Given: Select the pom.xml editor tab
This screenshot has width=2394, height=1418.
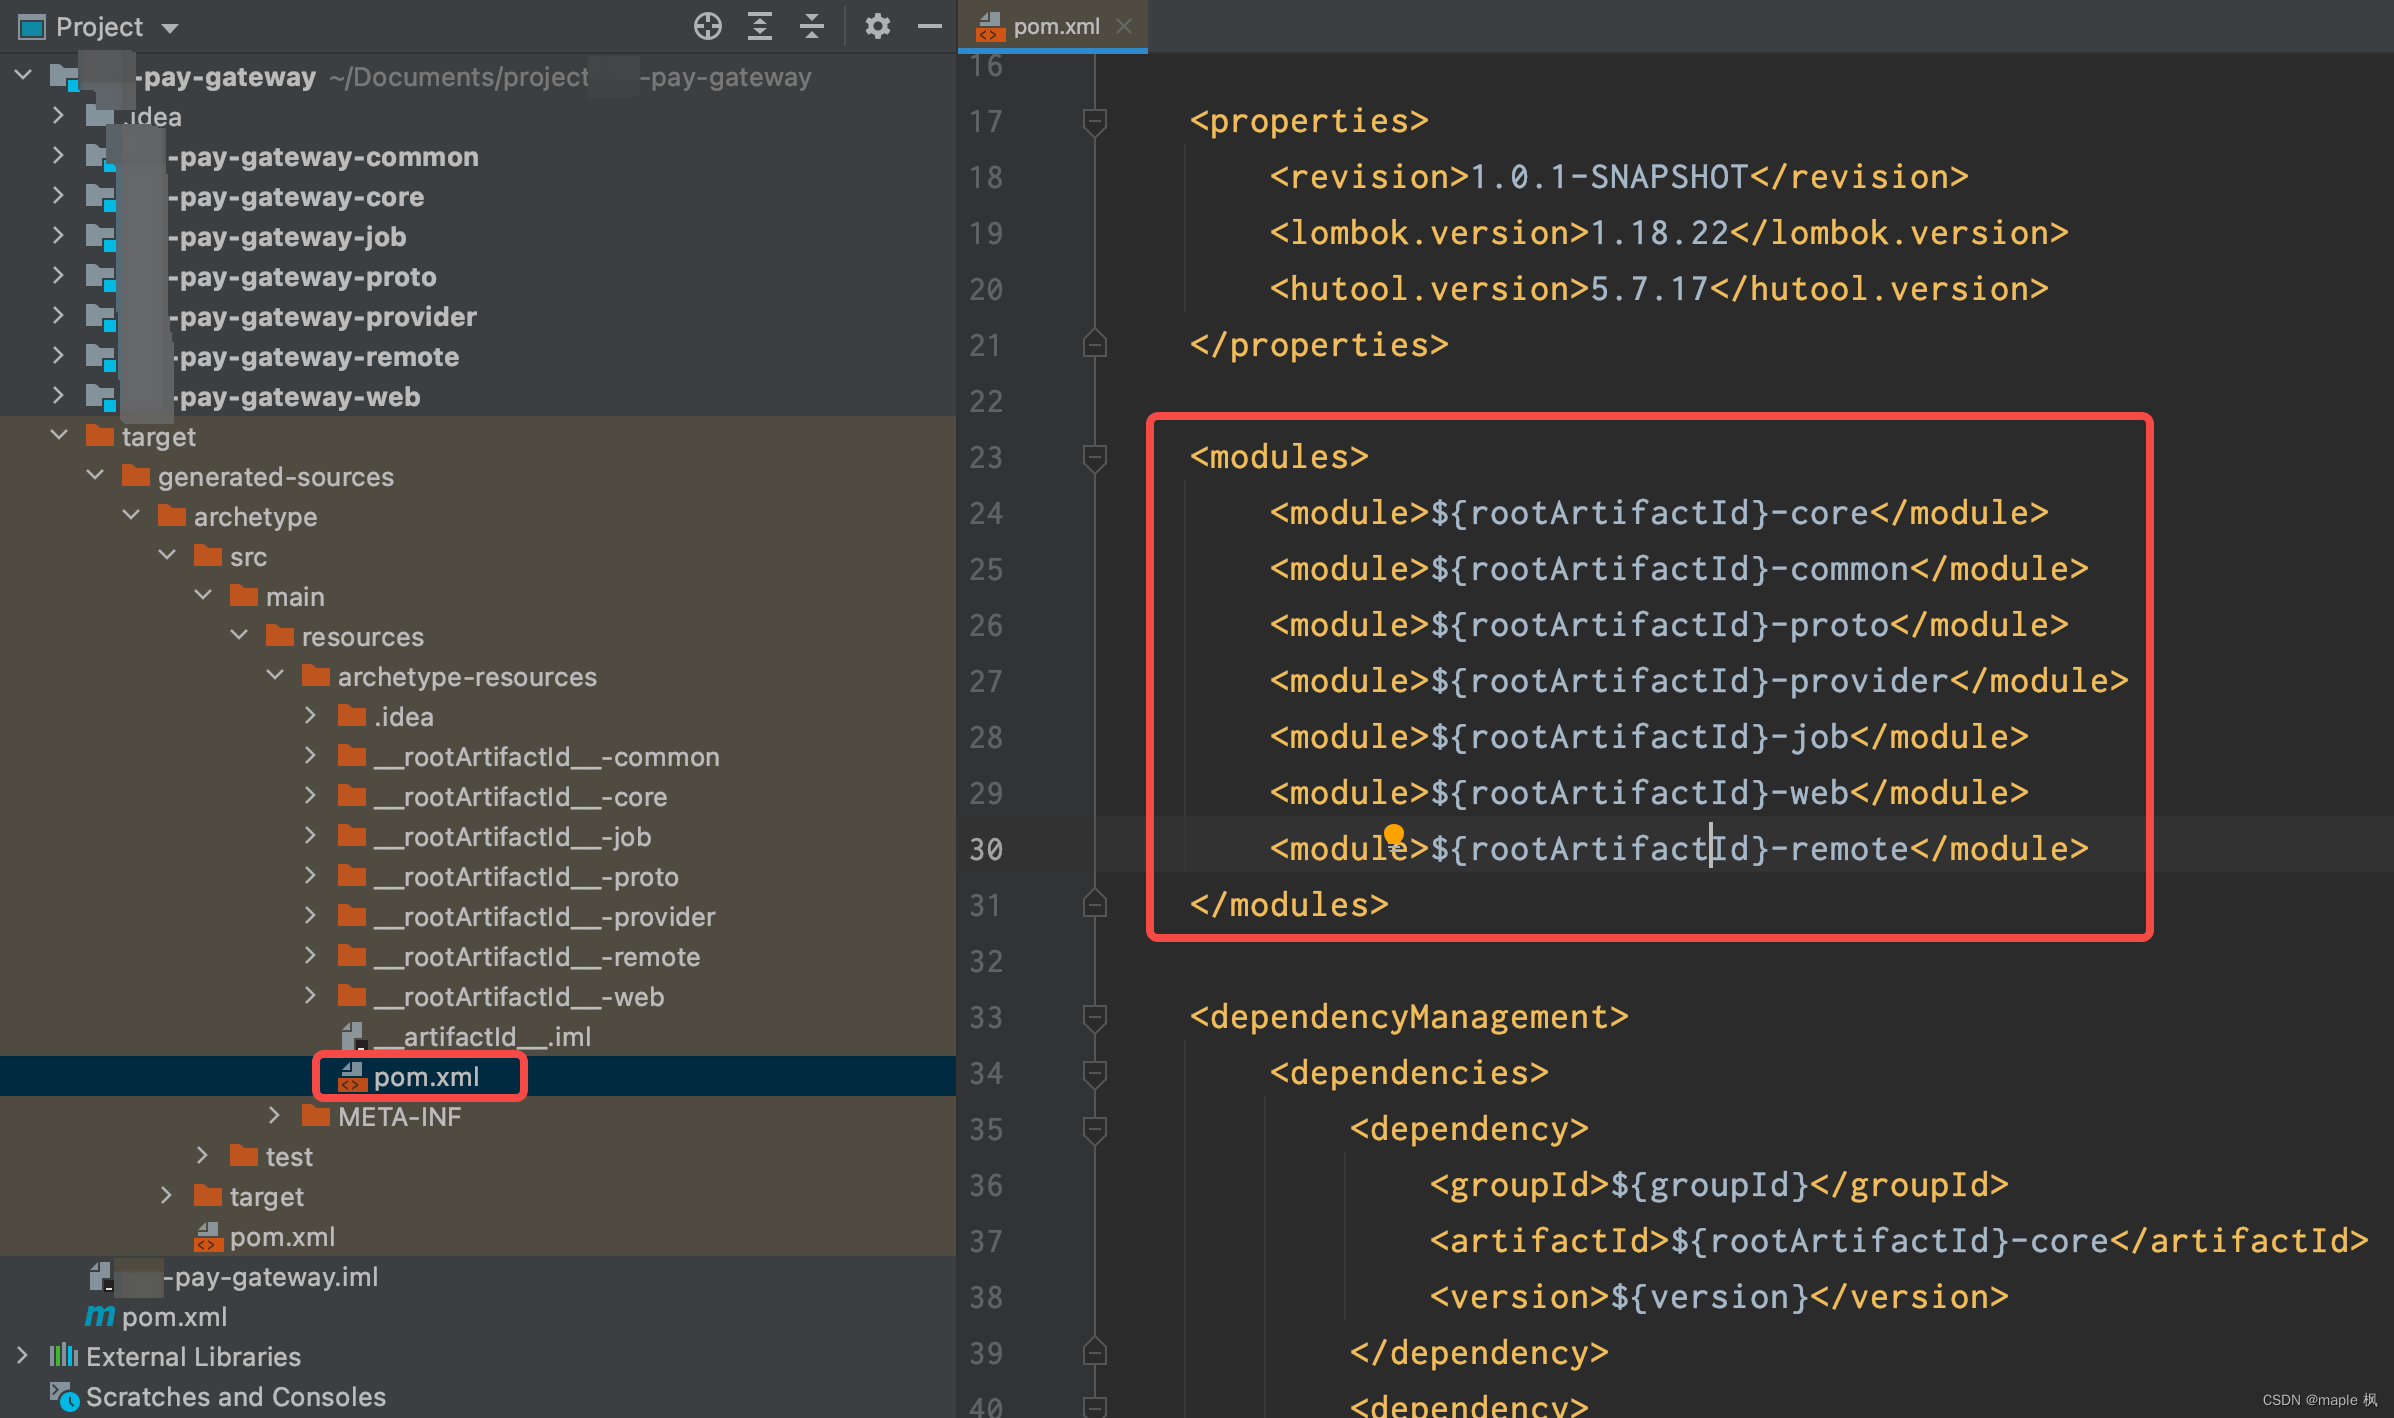Looking at the screenshot, I should point(1055,26).
